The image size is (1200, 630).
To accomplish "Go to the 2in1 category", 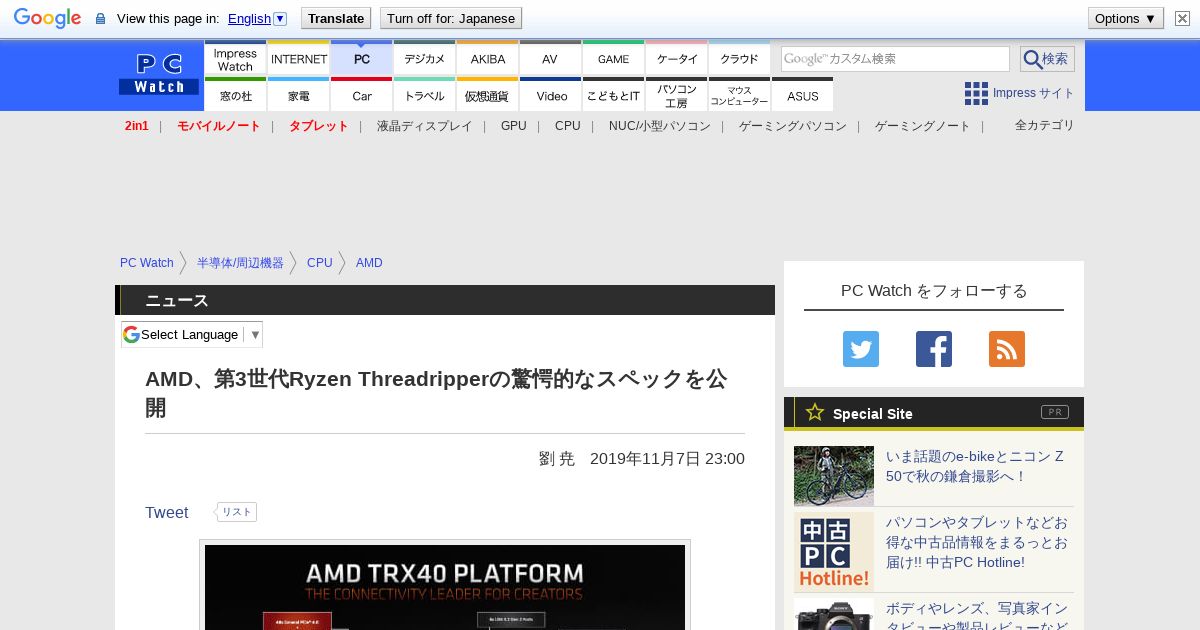I will (x=136, y=126).
